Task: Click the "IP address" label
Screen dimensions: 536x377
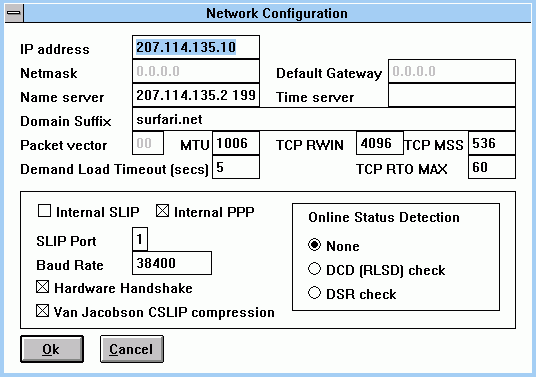Action: 55,50
